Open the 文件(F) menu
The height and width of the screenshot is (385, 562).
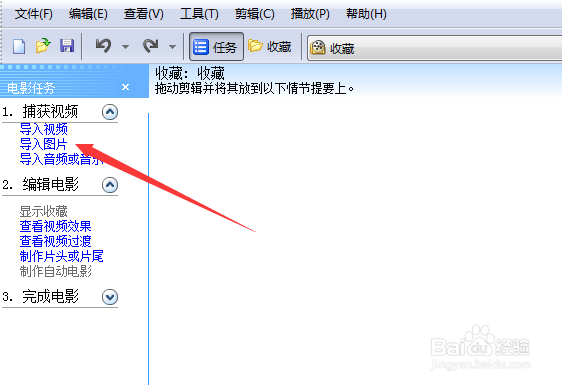click(x=34, y=14)
